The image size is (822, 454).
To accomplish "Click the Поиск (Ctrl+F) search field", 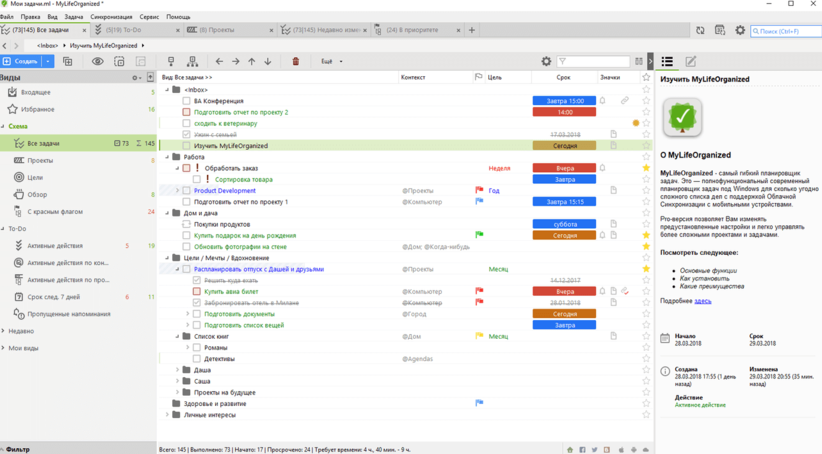I will pyautogui.click(x=786, y=31).
